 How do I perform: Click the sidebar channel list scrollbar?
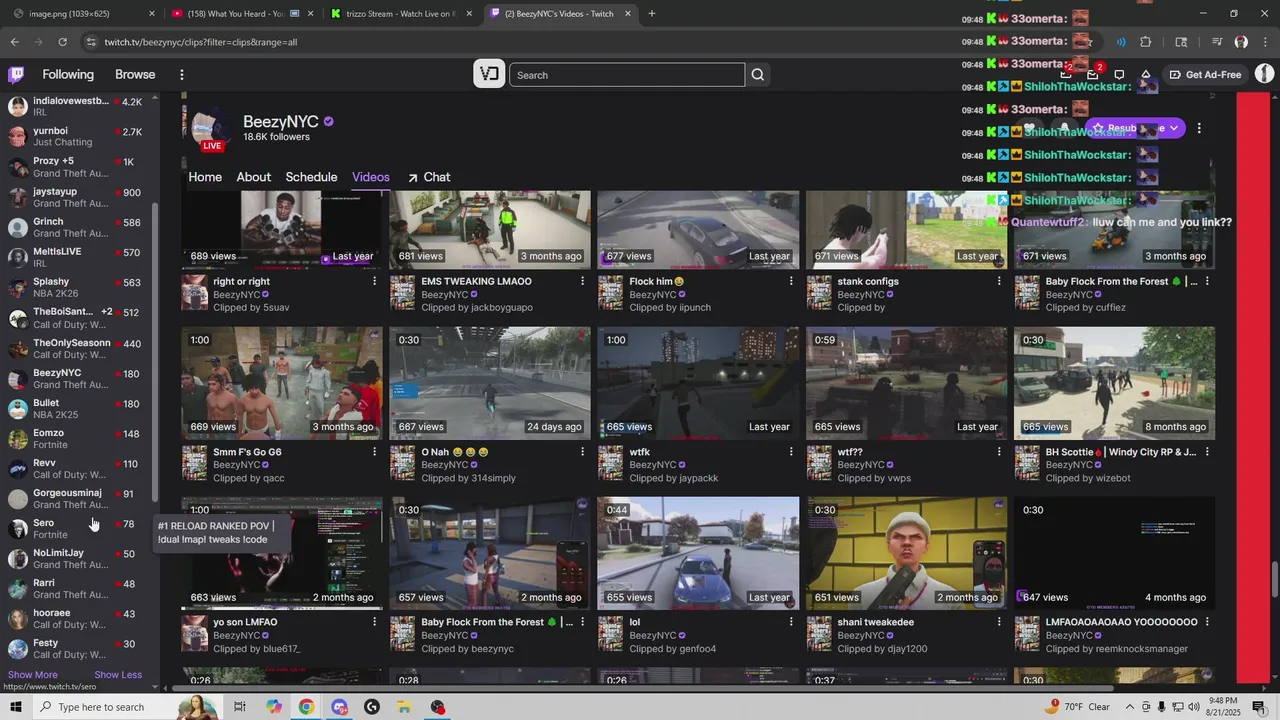(x=154, y=352)
